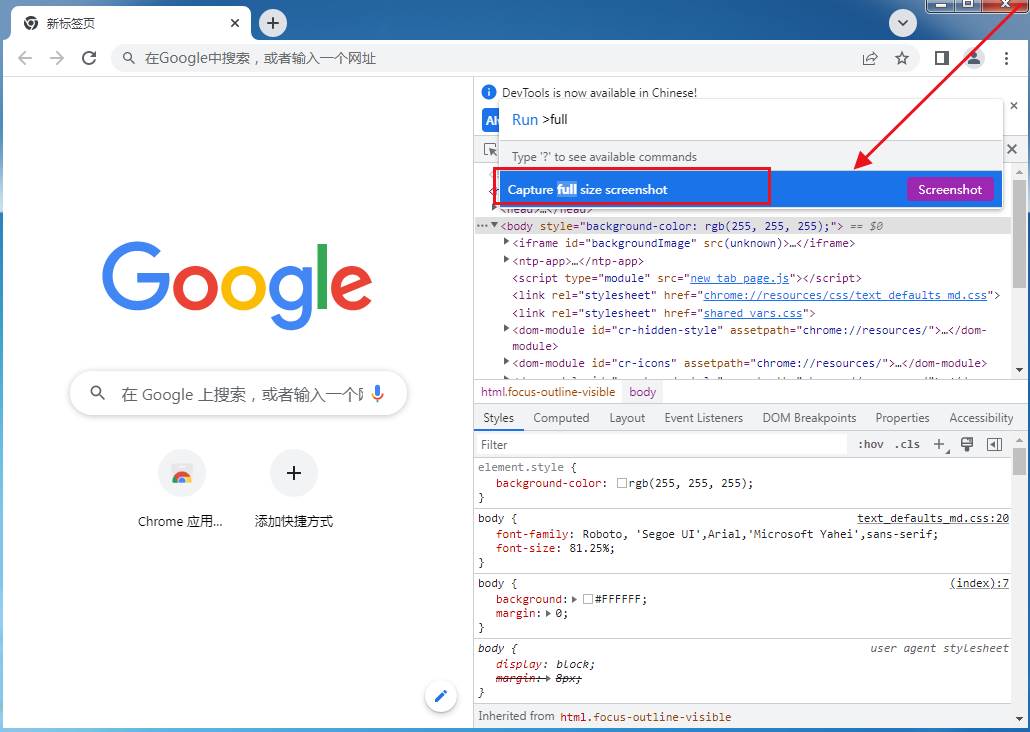This screenshot has width=1030, height=732.
Task: Close the DevTools Chinese language notice
Action: click(1014, 106)
